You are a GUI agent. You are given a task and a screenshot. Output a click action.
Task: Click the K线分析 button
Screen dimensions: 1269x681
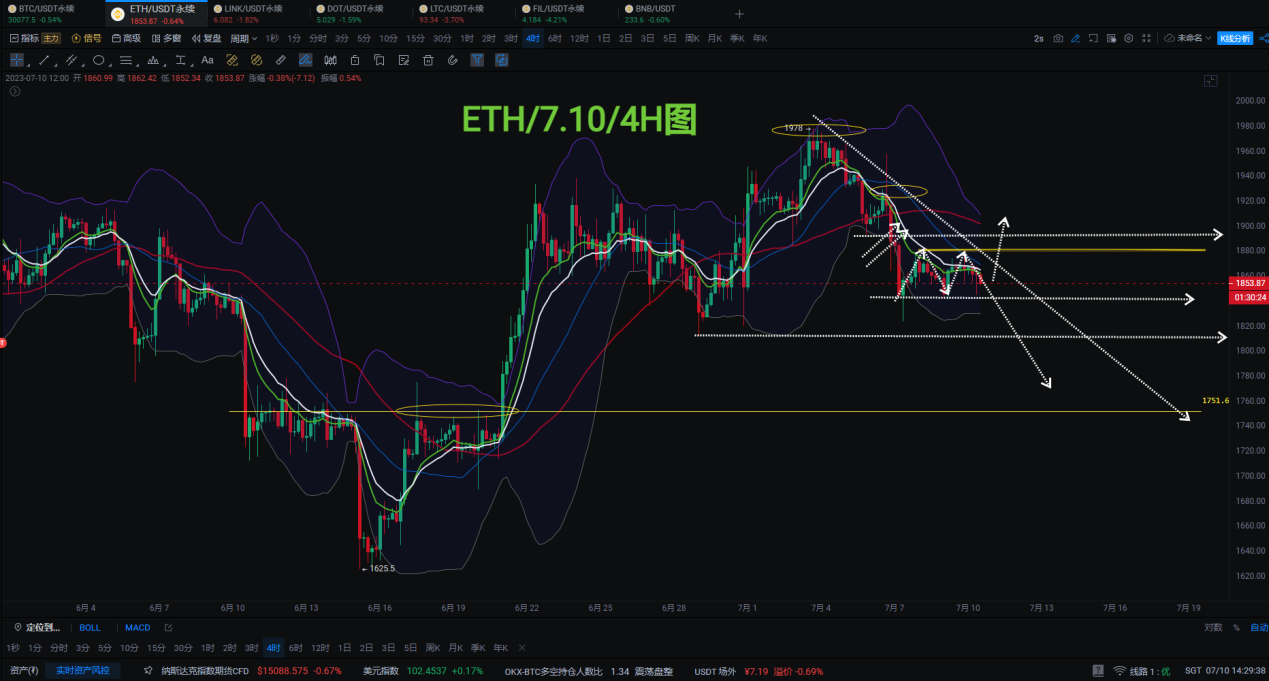[1234, 38]
